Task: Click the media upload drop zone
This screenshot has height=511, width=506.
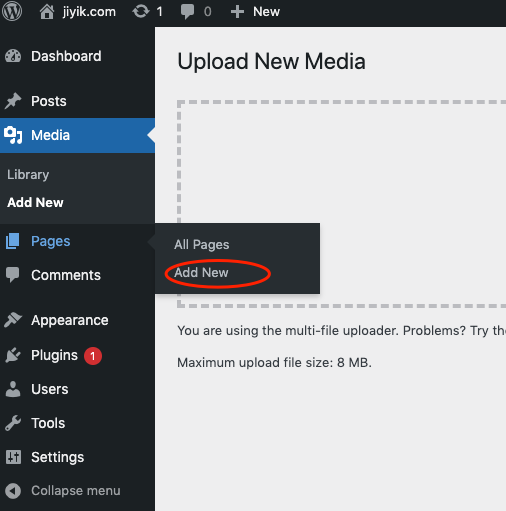Action: (x=341, y=204)
